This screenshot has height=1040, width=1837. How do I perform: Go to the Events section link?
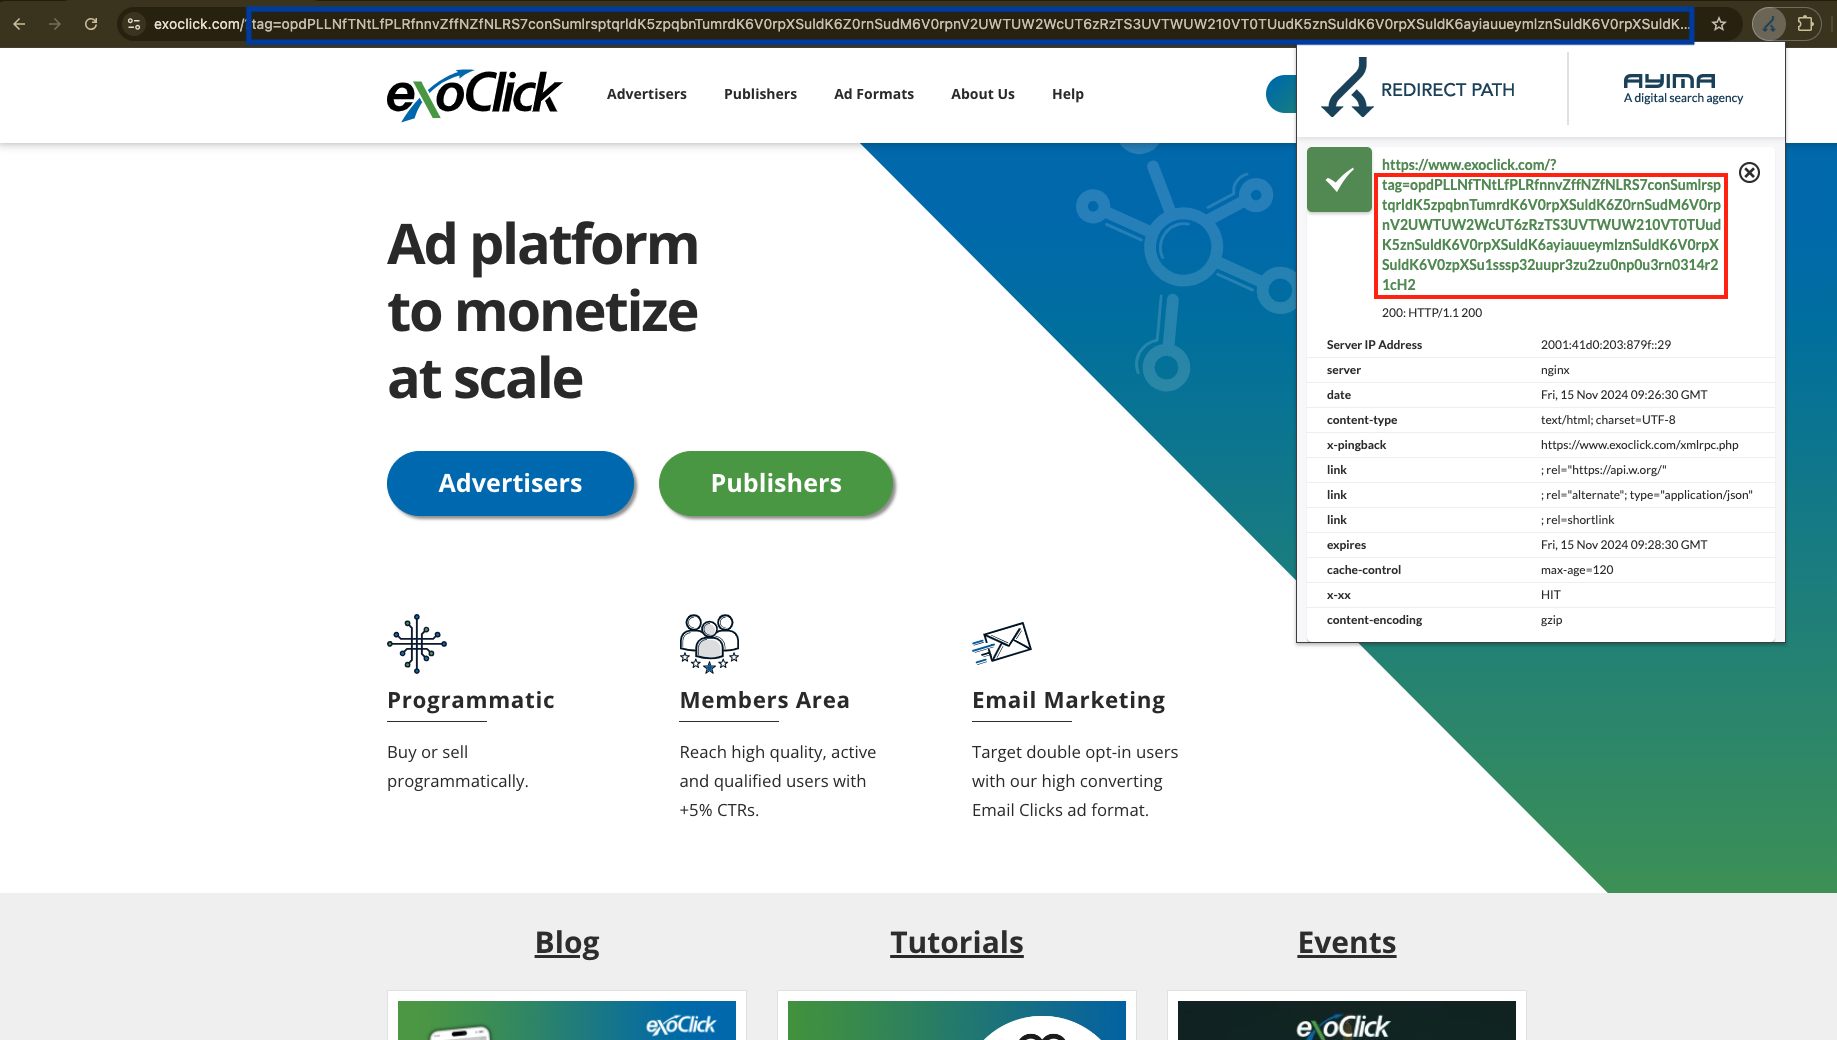tap(1346, 942)
